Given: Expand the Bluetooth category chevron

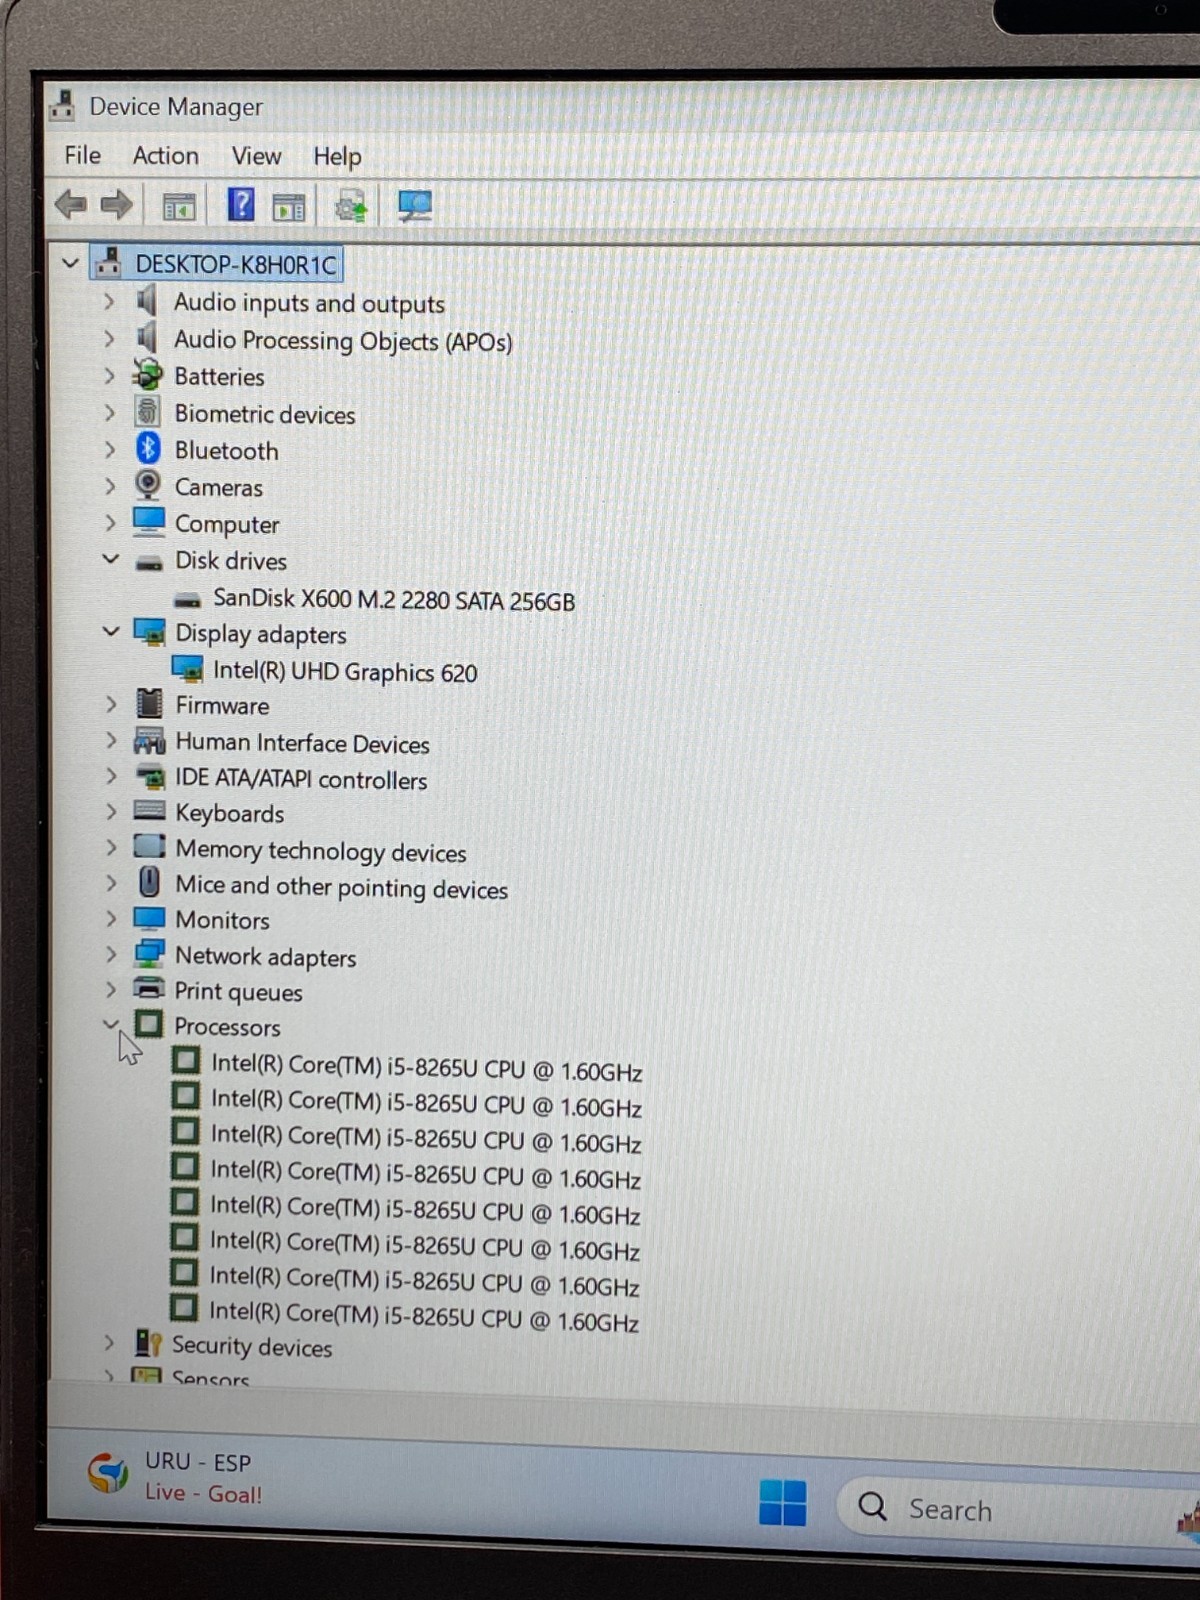Looking at the screenshot, I should pos(109,450).
